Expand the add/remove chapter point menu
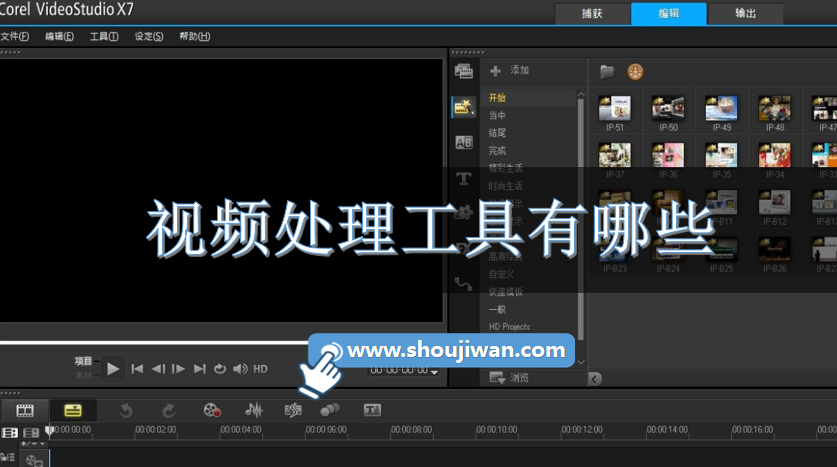This screenshot has width=837, height=467. pyautogui.click(x=33, y=444)
